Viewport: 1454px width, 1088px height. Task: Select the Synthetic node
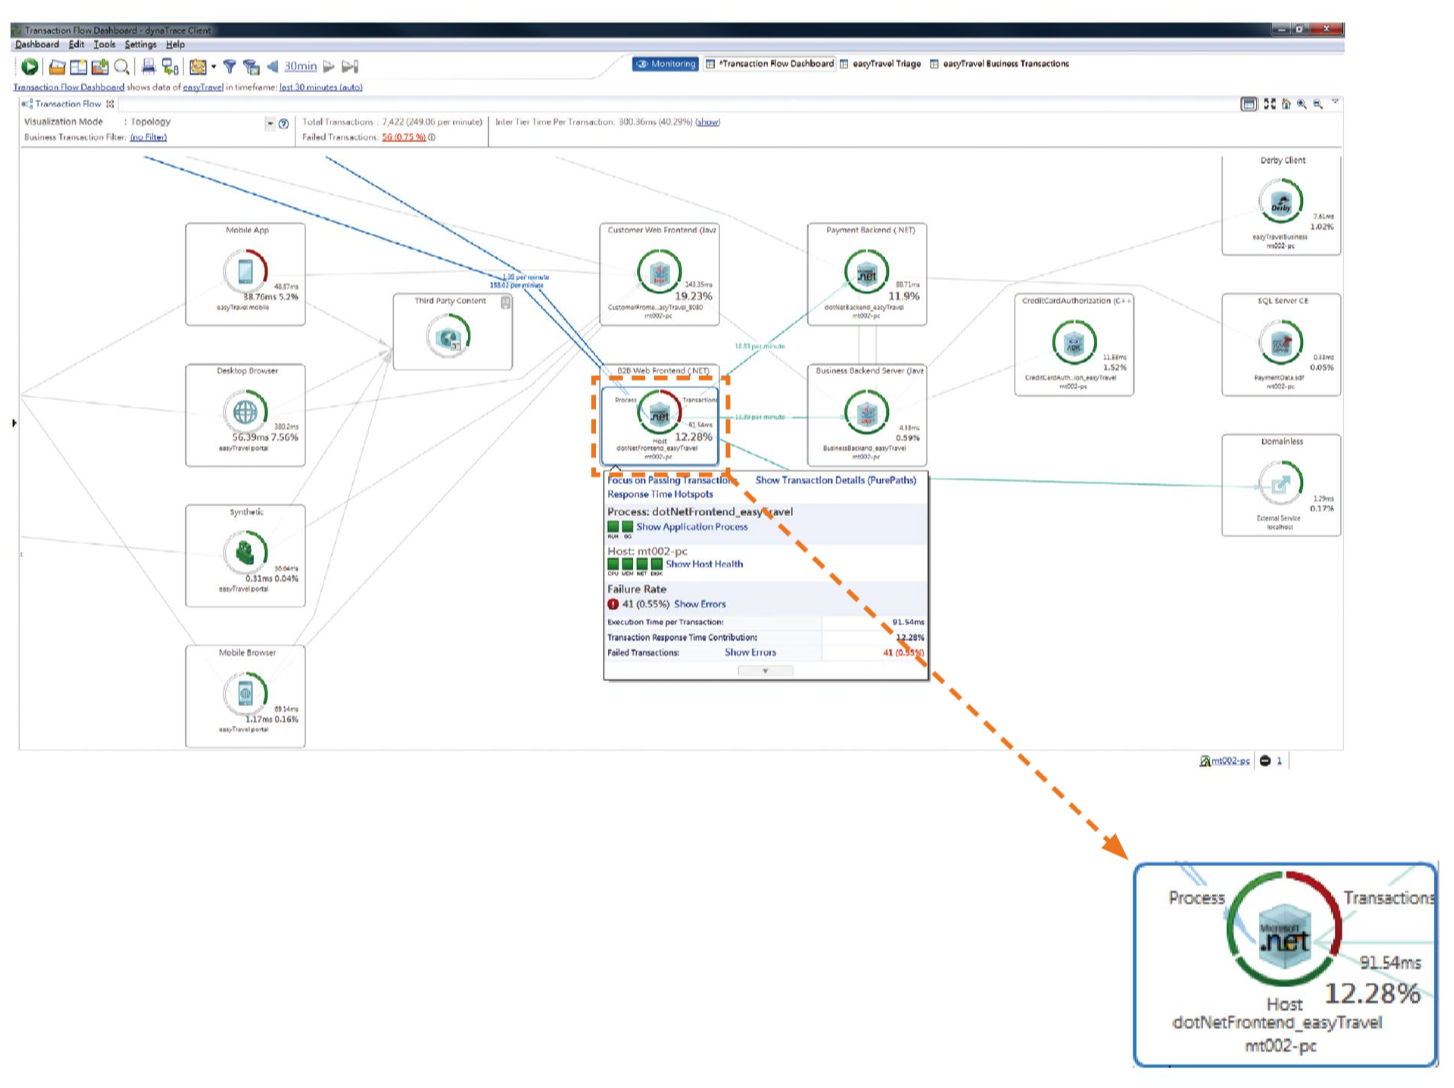[x=246, y=556]
